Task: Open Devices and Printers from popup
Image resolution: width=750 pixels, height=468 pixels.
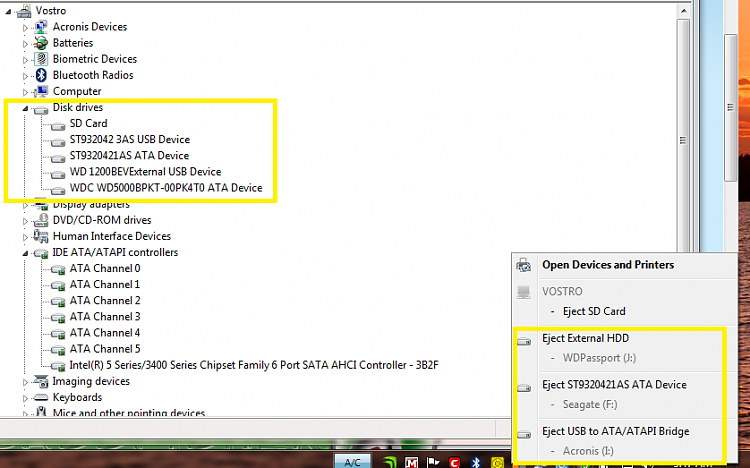Action: pyautogui.click(x=608, y=265)
